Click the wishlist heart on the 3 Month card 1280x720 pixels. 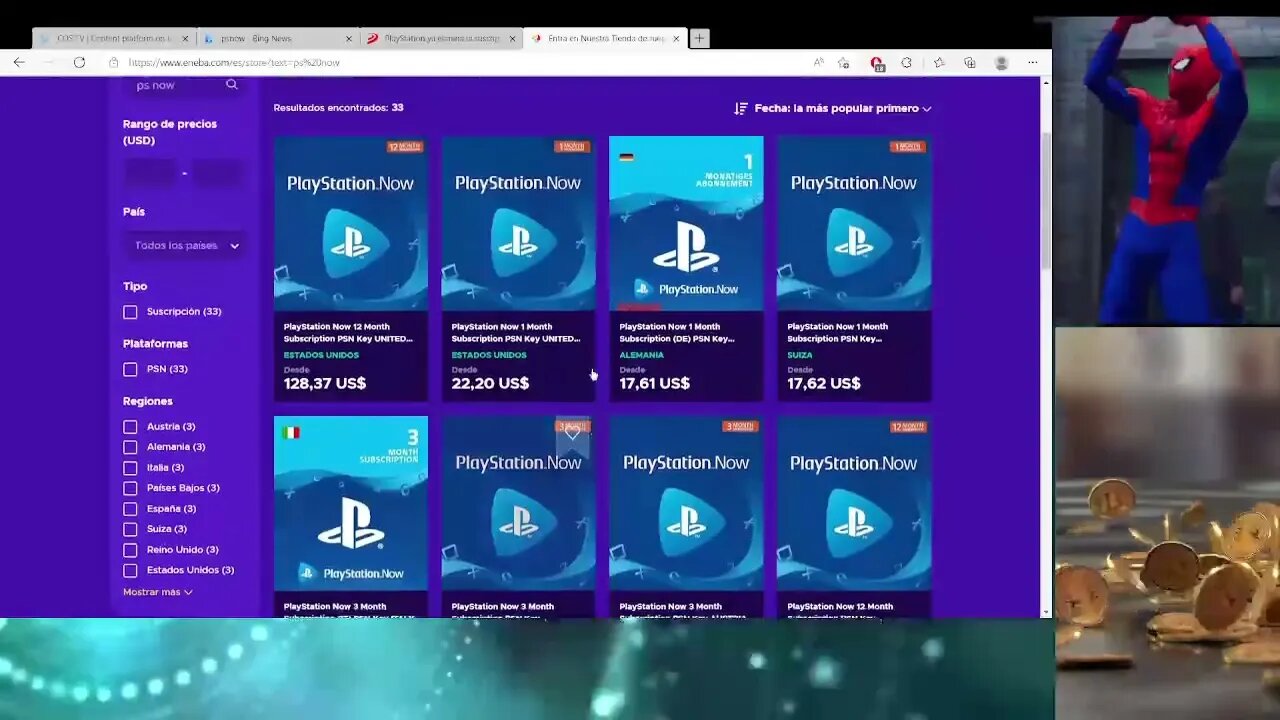pos(572,434)
